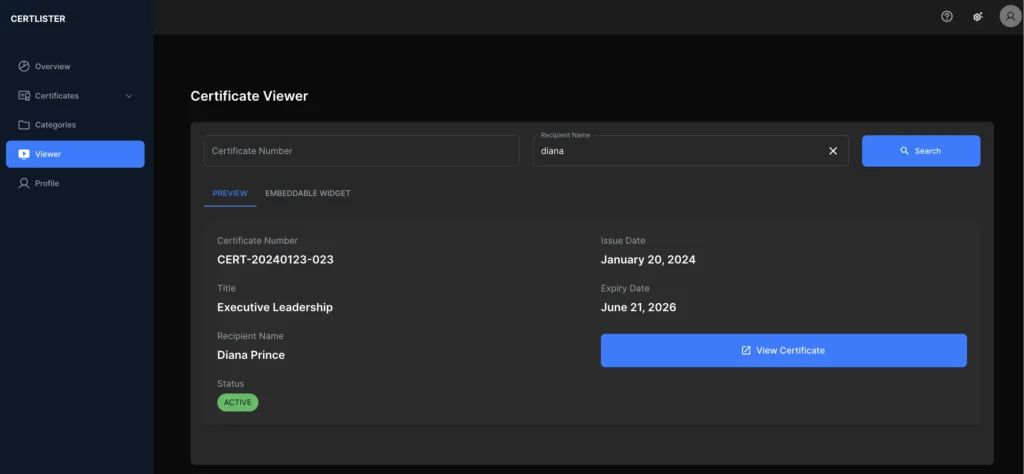Open Profile in the sidebar
The height and width of the screenshot is (474, 1024).
75,183
